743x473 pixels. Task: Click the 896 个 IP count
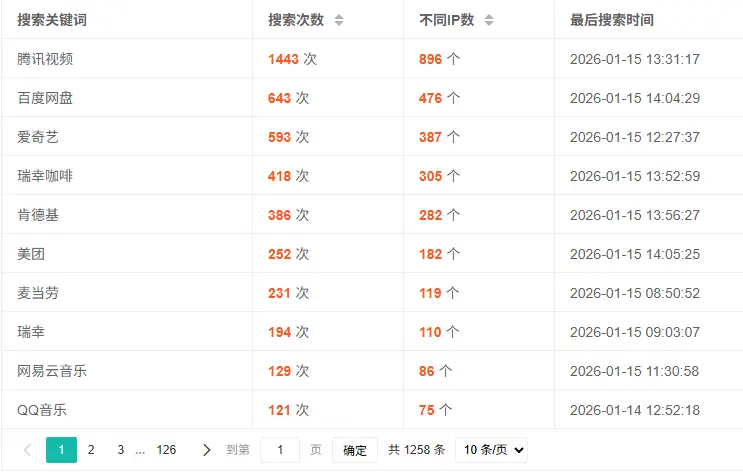(439, 59)
